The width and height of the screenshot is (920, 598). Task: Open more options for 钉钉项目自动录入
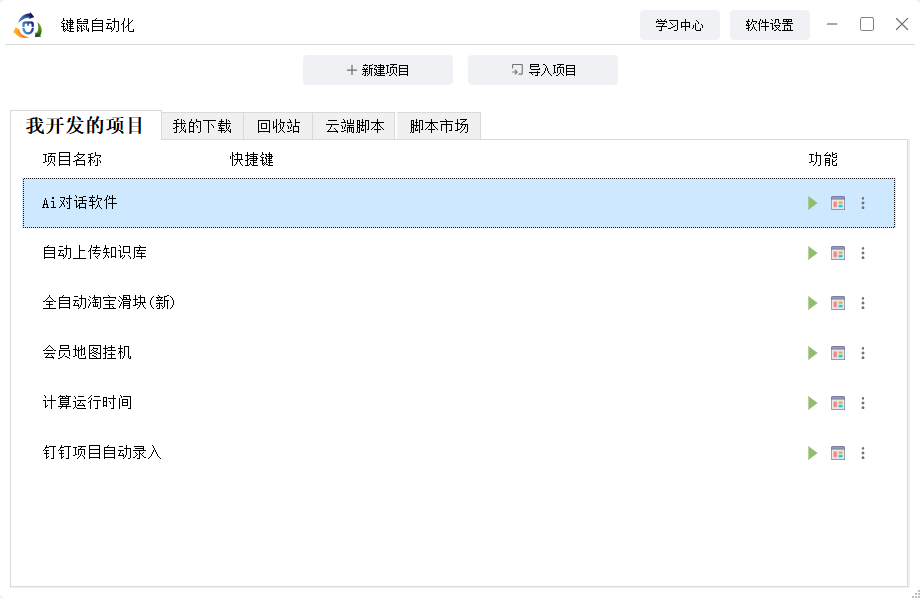pyautogui.click(x=862, y=452)
